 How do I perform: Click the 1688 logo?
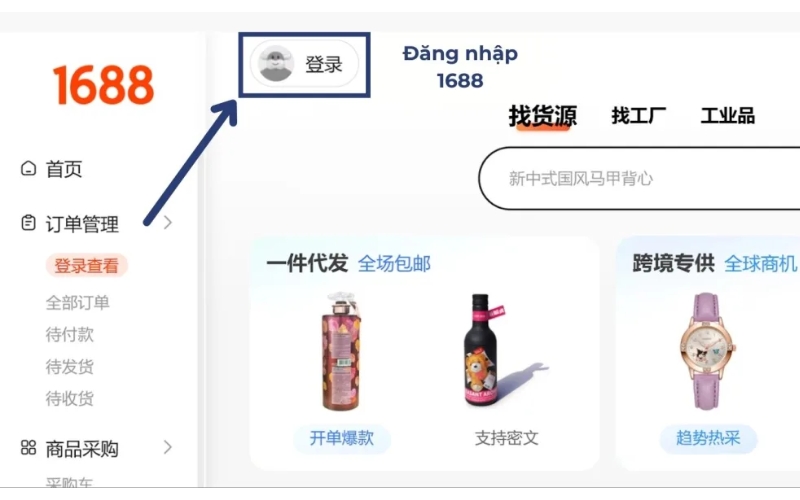coord(103,85)
